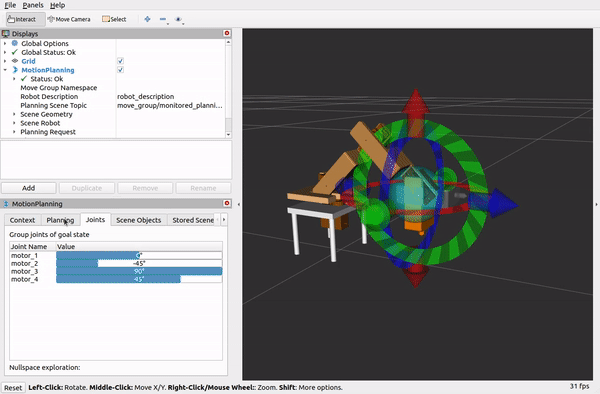Expand the Grid display row
Image resolution: width=600 pixels, height=394 pixels.
(5, 61)
